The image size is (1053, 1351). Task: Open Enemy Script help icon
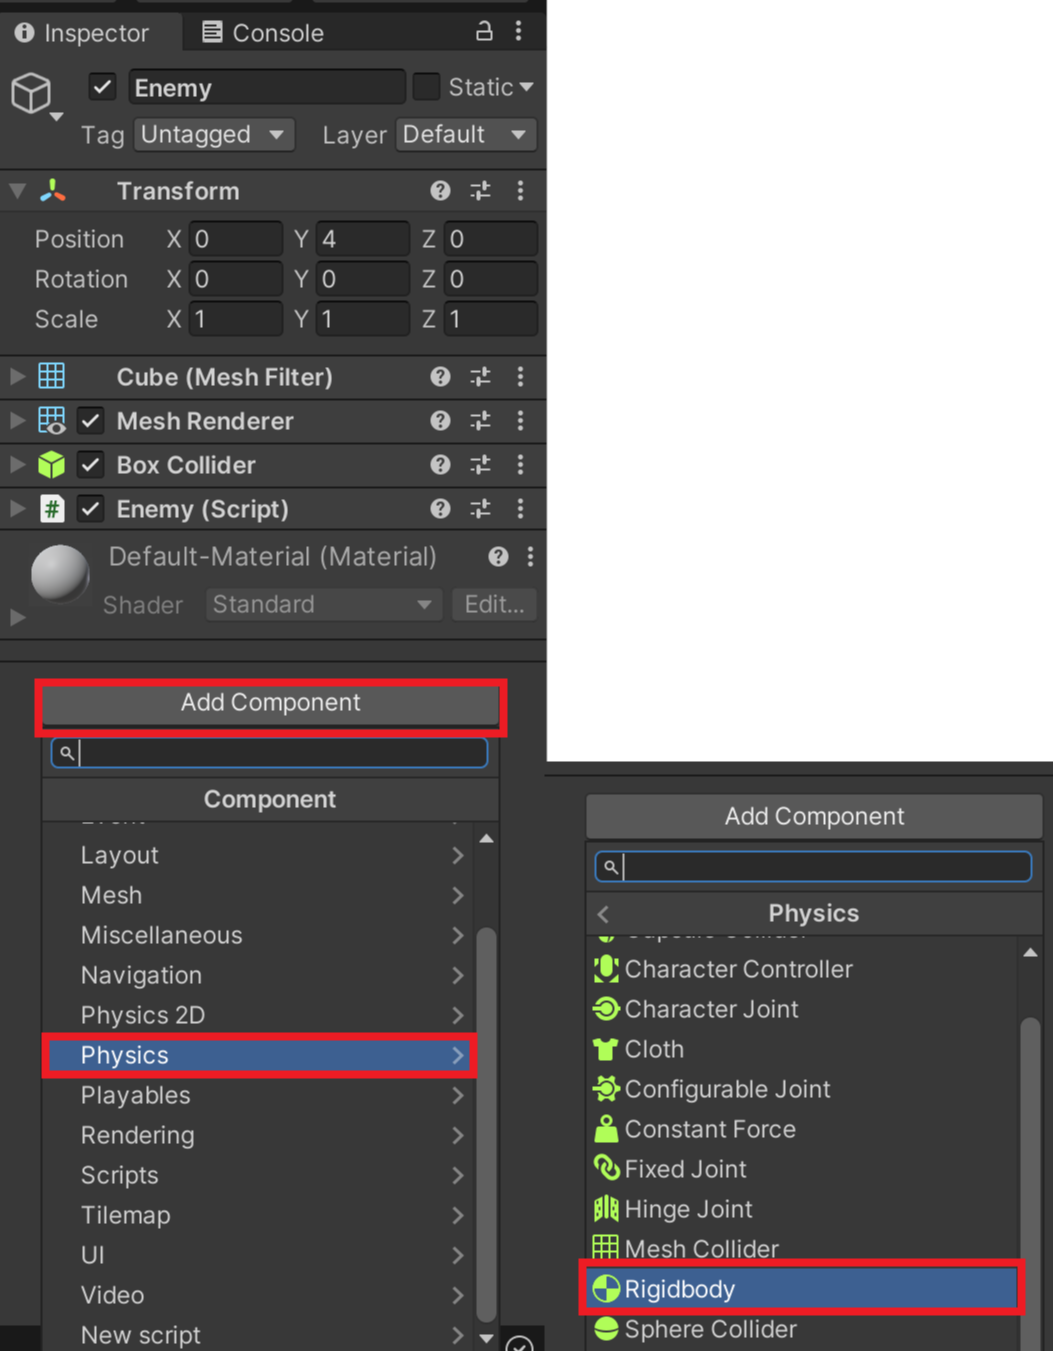(x=440, y=508)
